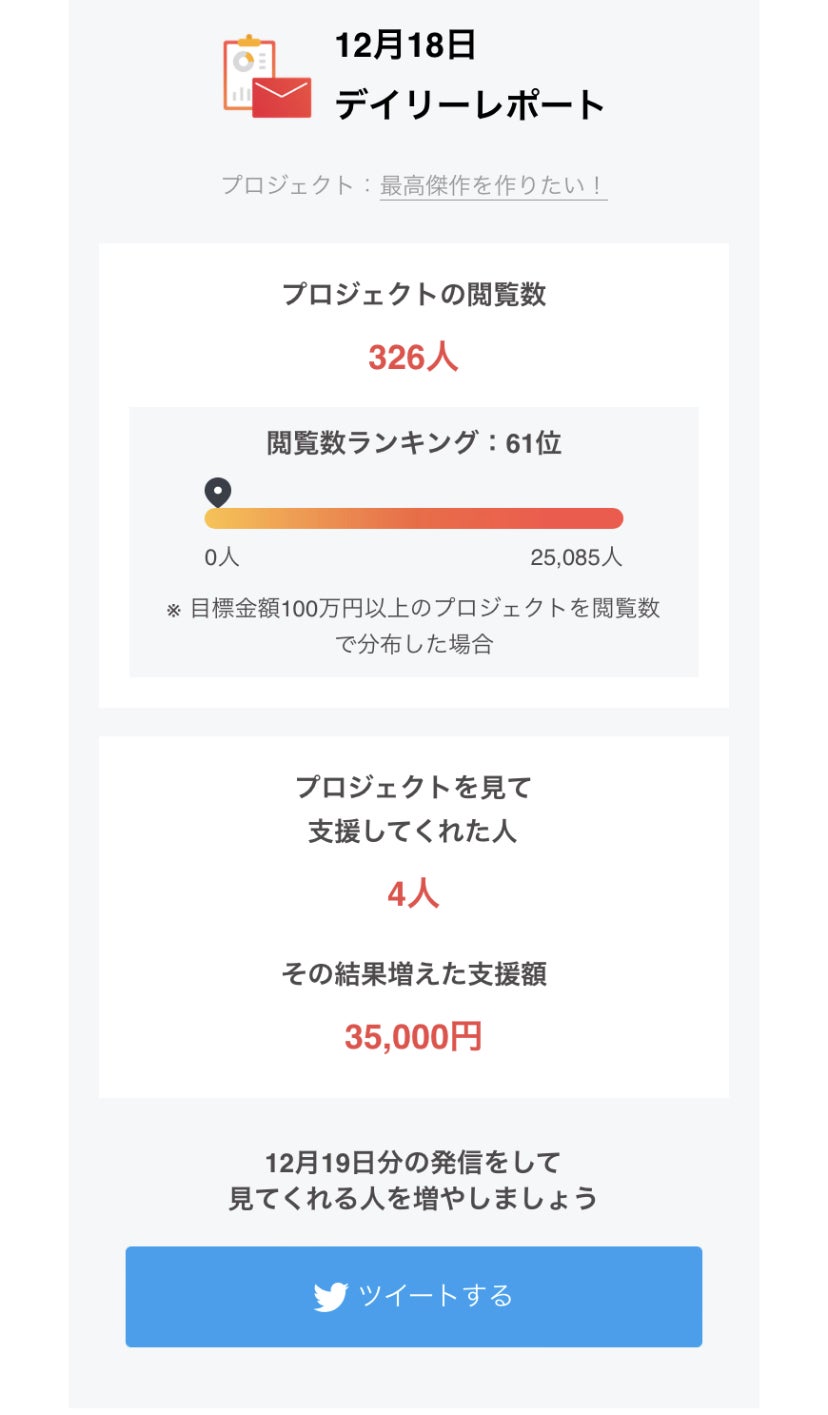Click the 閲覧数ランキング：61位 label

tap(413, 443)
